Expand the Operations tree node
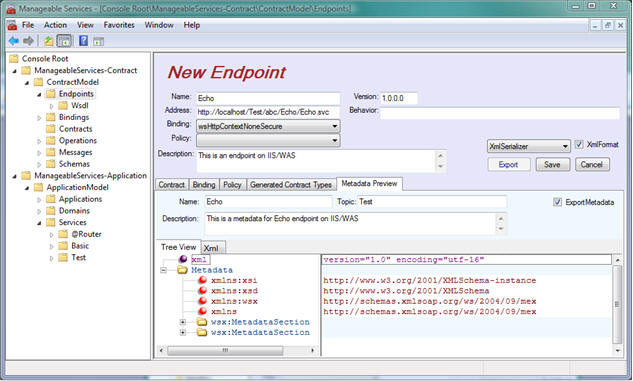Viewport: 633px width, 381px height. (39, 141)
